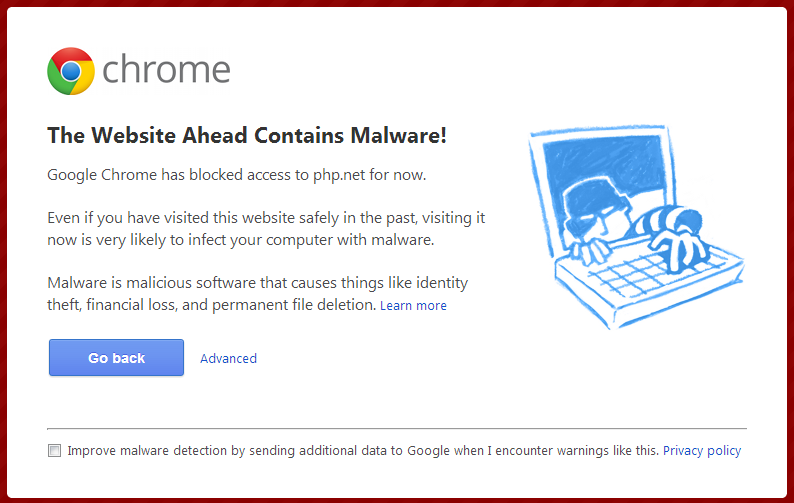This screenshot has height=503, width=794.
Task: Click the dark red page border
Action: click(396, 4)
